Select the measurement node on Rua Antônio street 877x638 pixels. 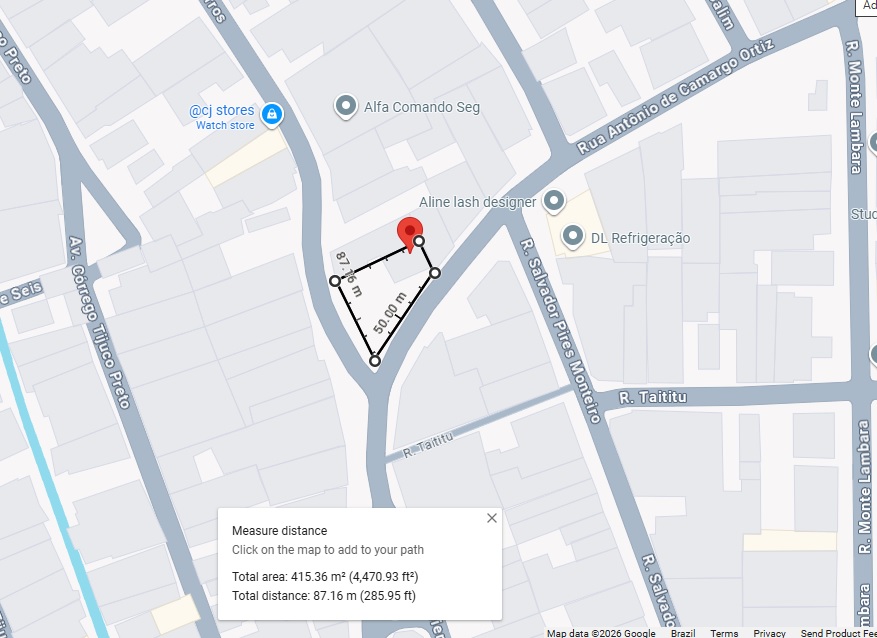click(435, 273)
